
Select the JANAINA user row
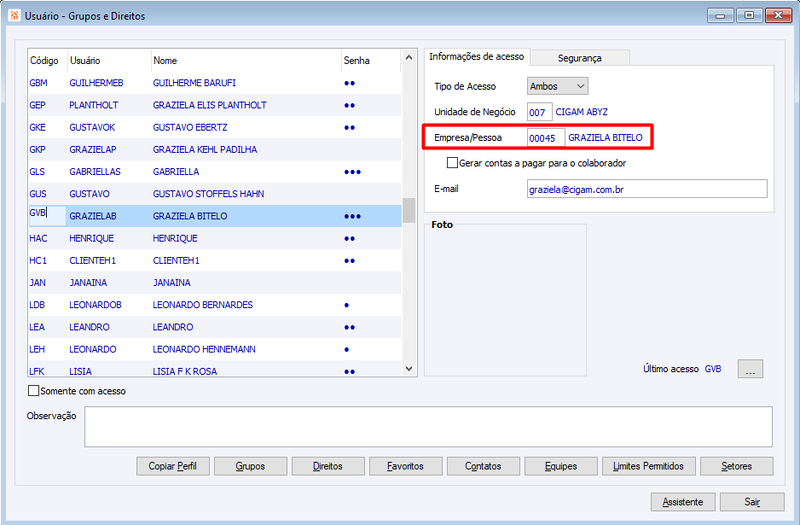pos(215,283)
